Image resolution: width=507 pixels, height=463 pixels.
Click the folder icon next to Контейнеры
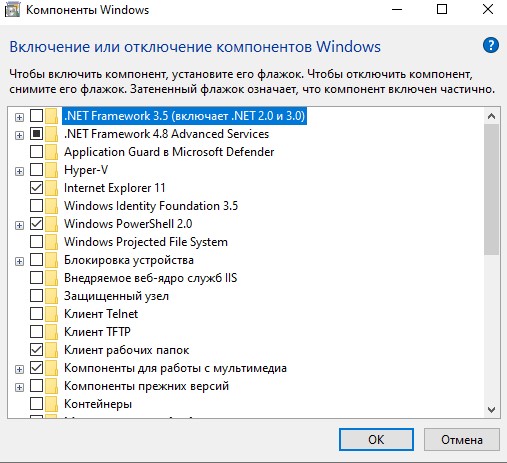[51, 404]
